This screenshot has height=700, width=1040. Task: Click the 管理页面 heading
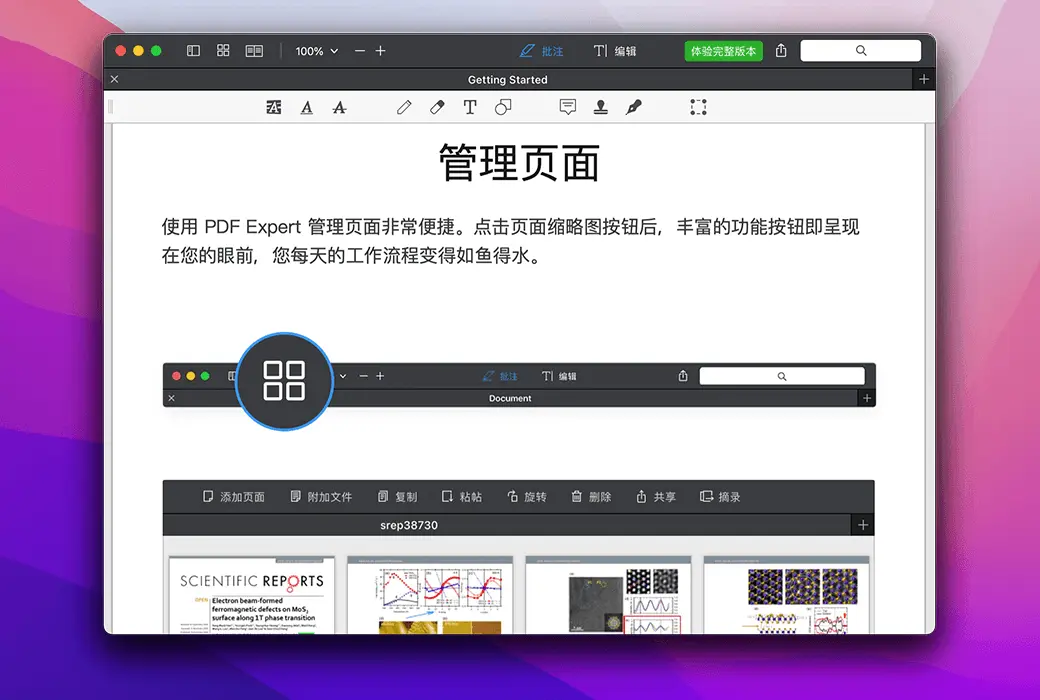519,163
